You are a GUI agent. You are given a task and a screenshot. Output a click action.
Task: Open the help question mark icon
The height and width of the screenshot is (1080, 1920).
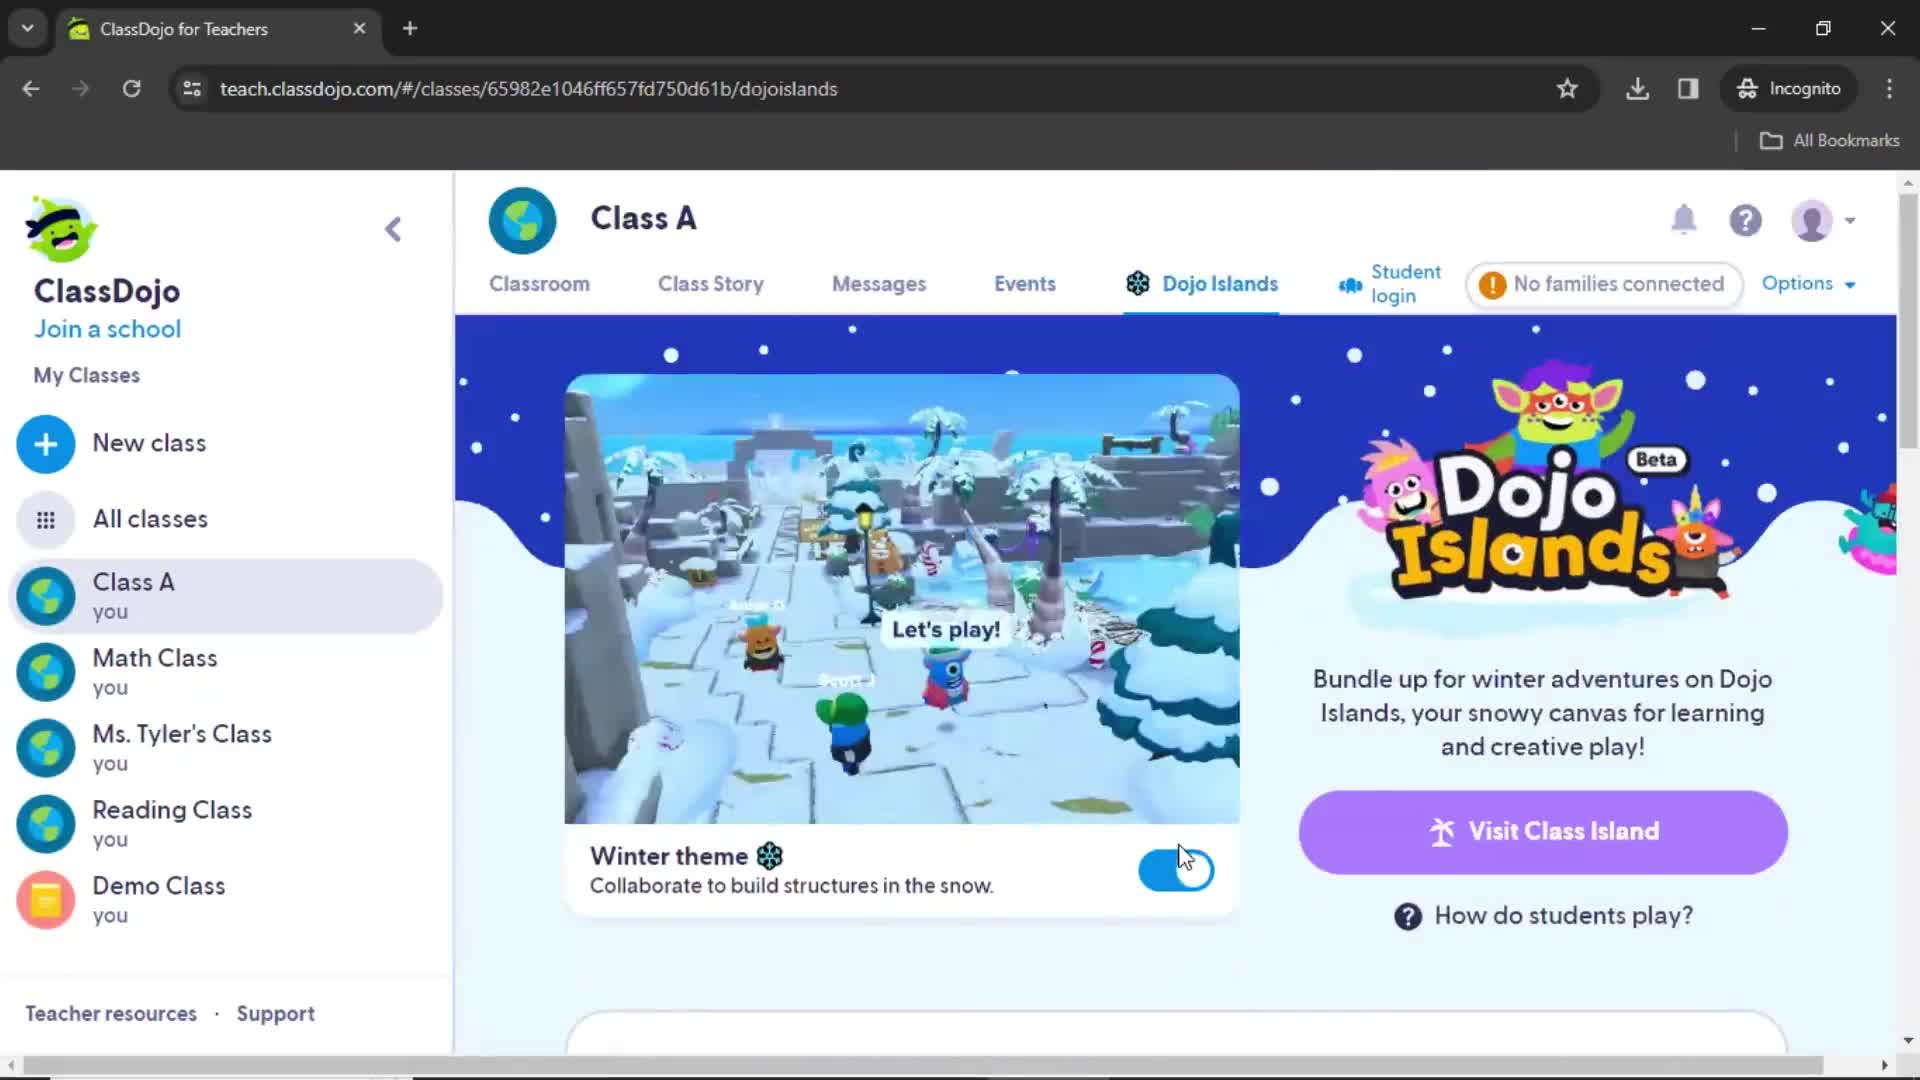(x=1746, y=219)
